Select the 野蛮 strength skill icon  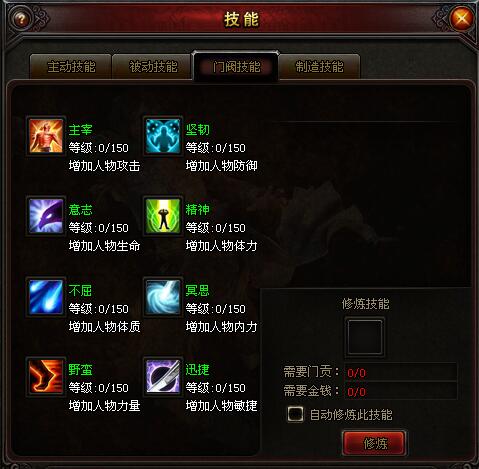(46, 377)
